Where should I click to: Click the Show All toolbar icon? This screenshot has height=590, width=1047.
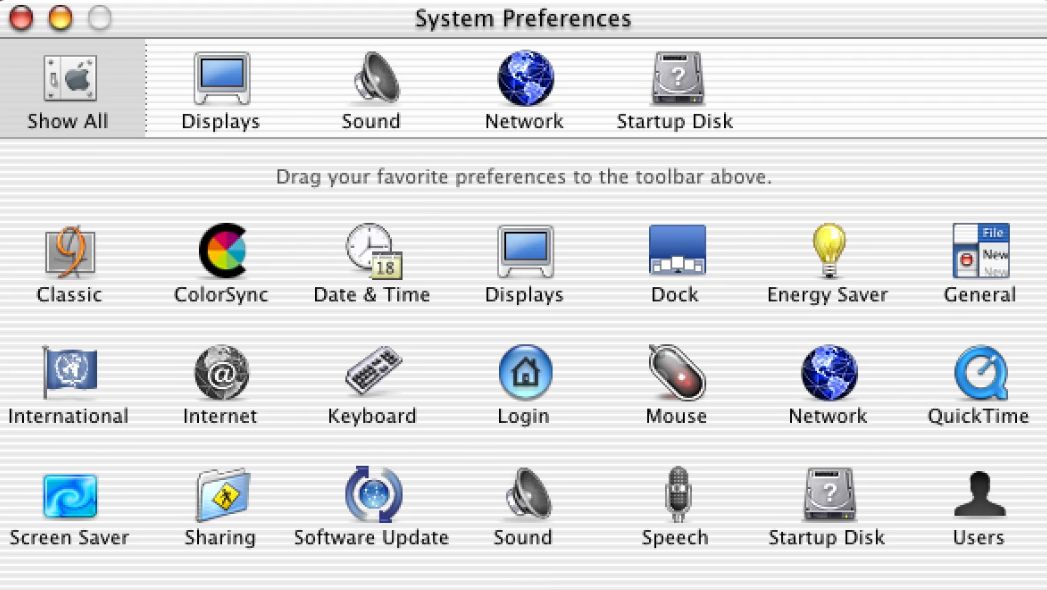tap(70, 79)
